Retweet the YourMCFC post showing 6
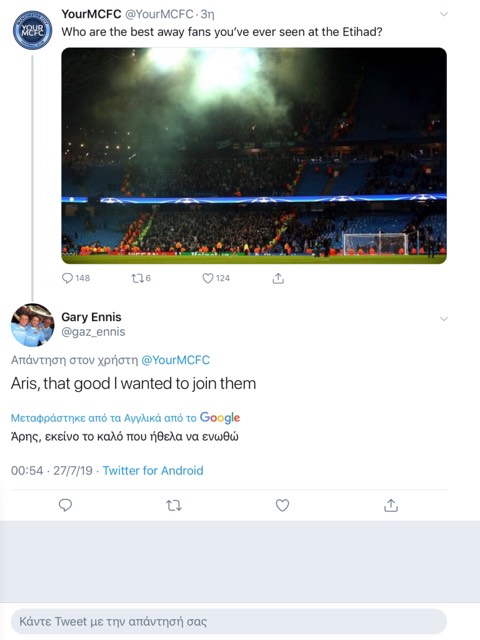 141,278
